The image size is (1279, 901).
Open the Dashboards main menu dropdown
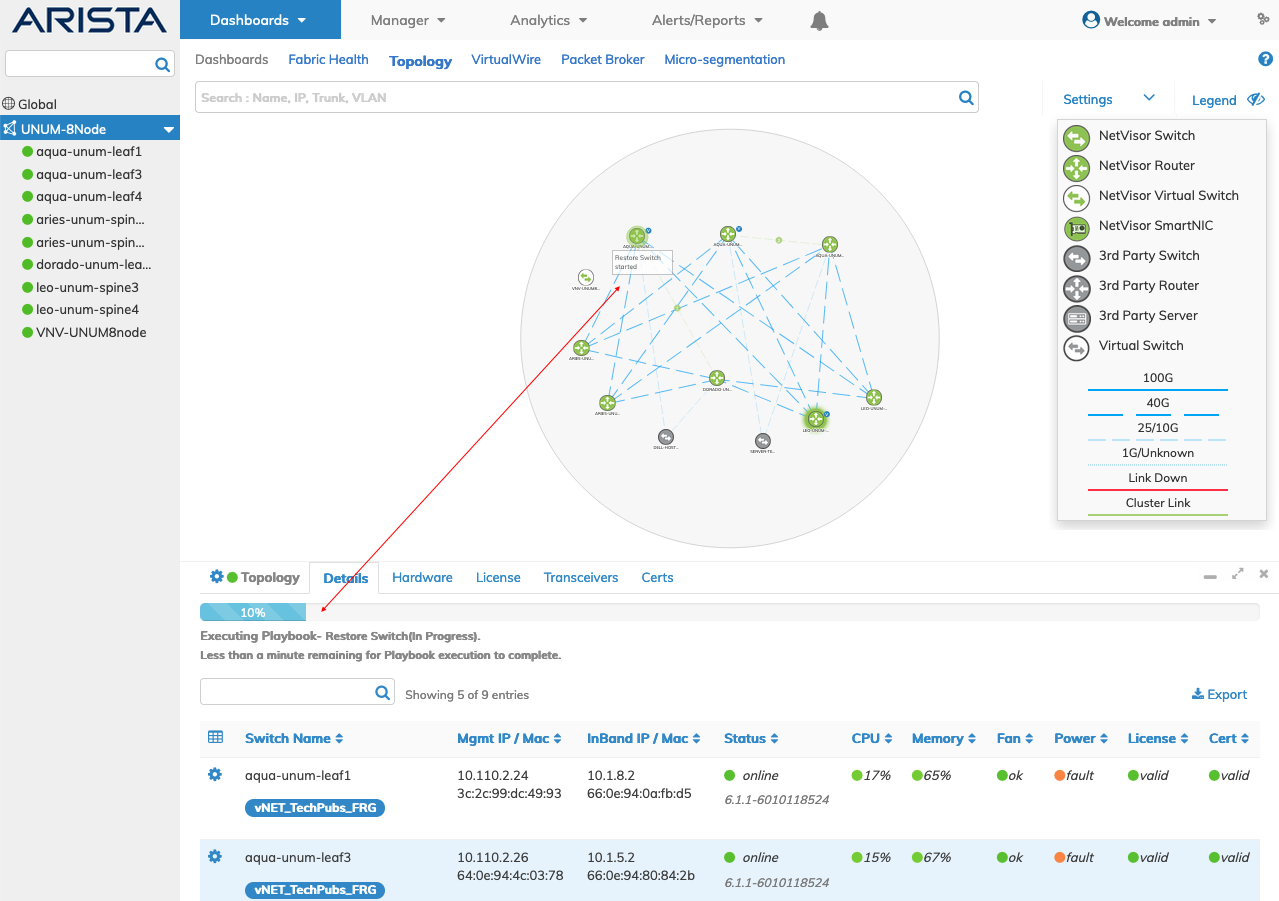(260, 20)
